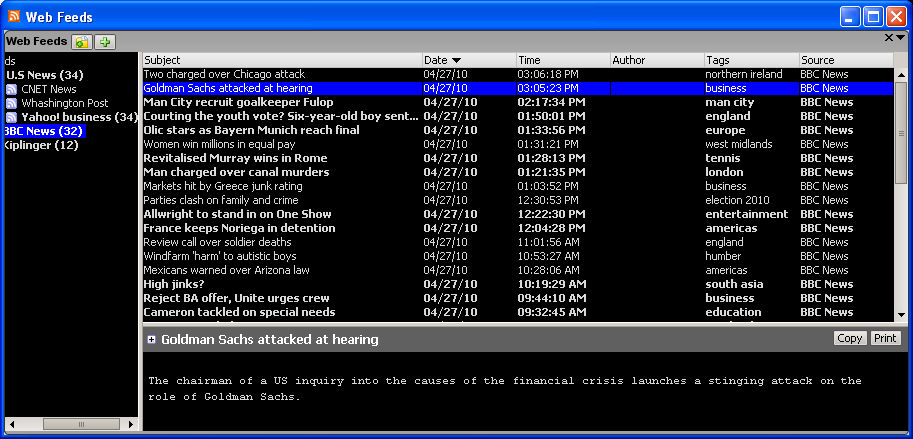Viewport: 913px width, 439px height.
Task: Click the feed tree scroll right arrow
Action: point(131,424)
